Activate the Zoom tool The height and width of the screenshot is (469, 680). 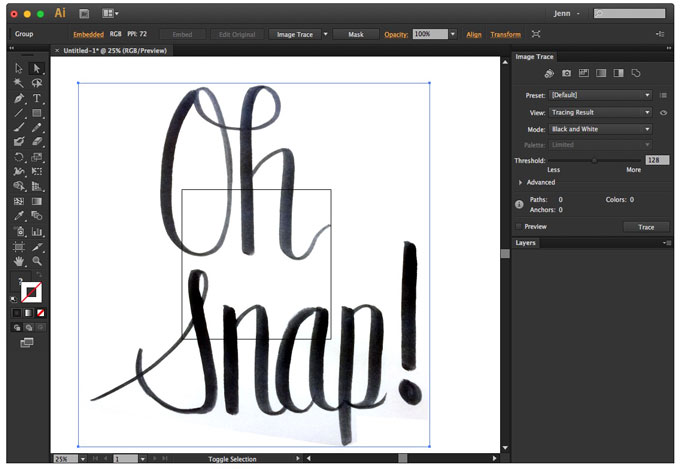click(x=37, y=261)
